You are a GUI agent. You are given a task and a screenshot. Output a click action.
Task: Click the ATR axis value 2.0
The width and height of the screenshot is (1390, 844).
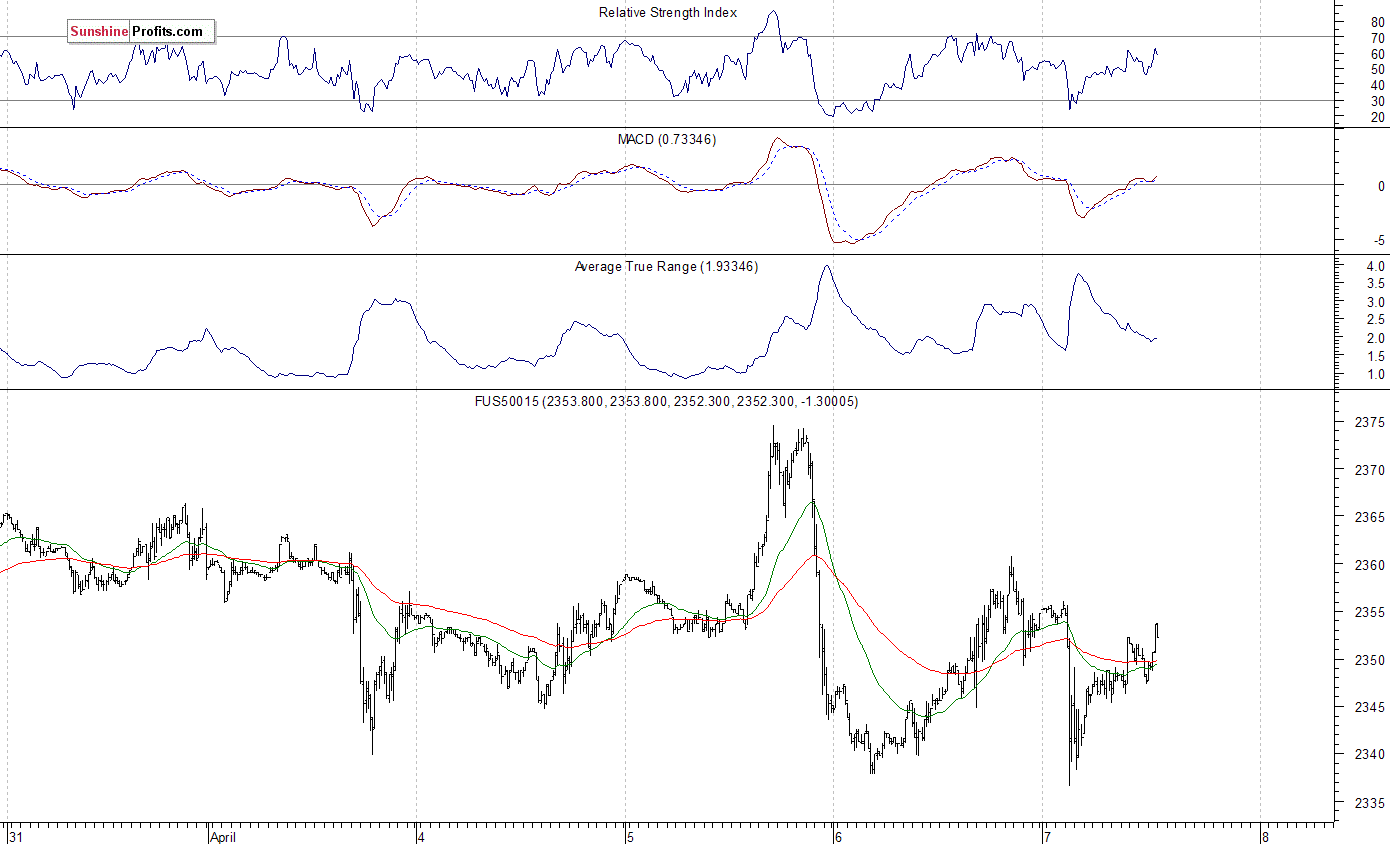(x=1374, y=339)
